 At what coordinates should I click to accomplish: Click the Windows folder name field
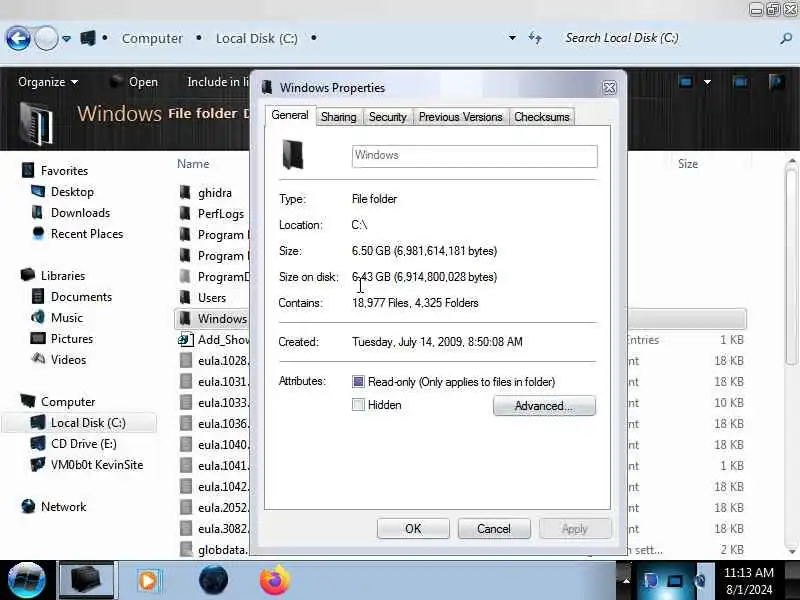(x=474, y=156)
